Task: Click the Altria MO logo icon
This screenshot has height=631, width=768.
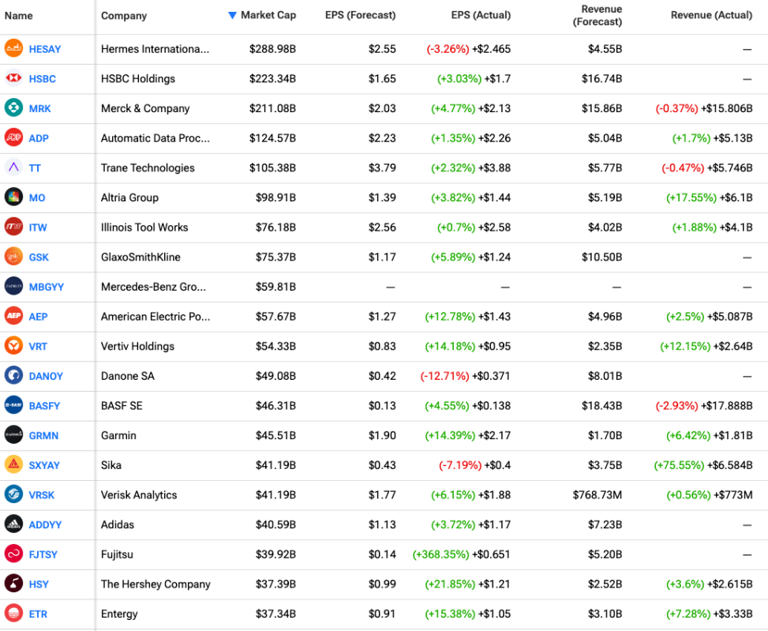Action: 14,197
